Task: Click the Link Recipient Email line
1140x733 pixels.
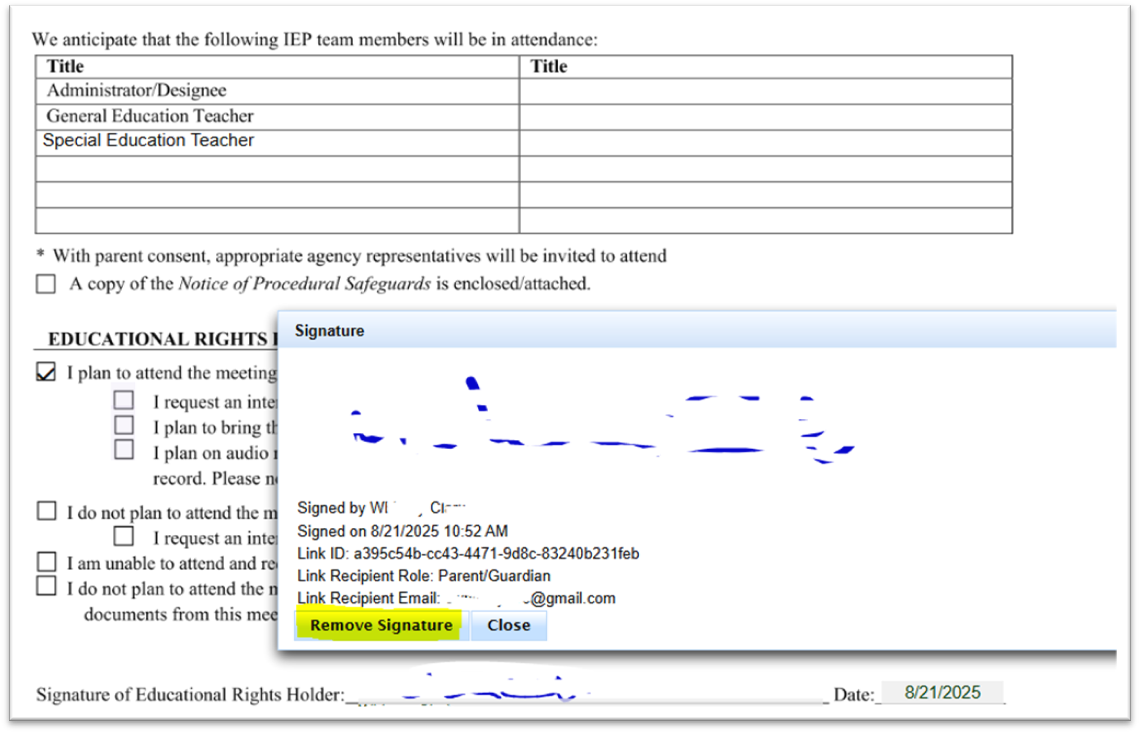Action: pos(456,598)
